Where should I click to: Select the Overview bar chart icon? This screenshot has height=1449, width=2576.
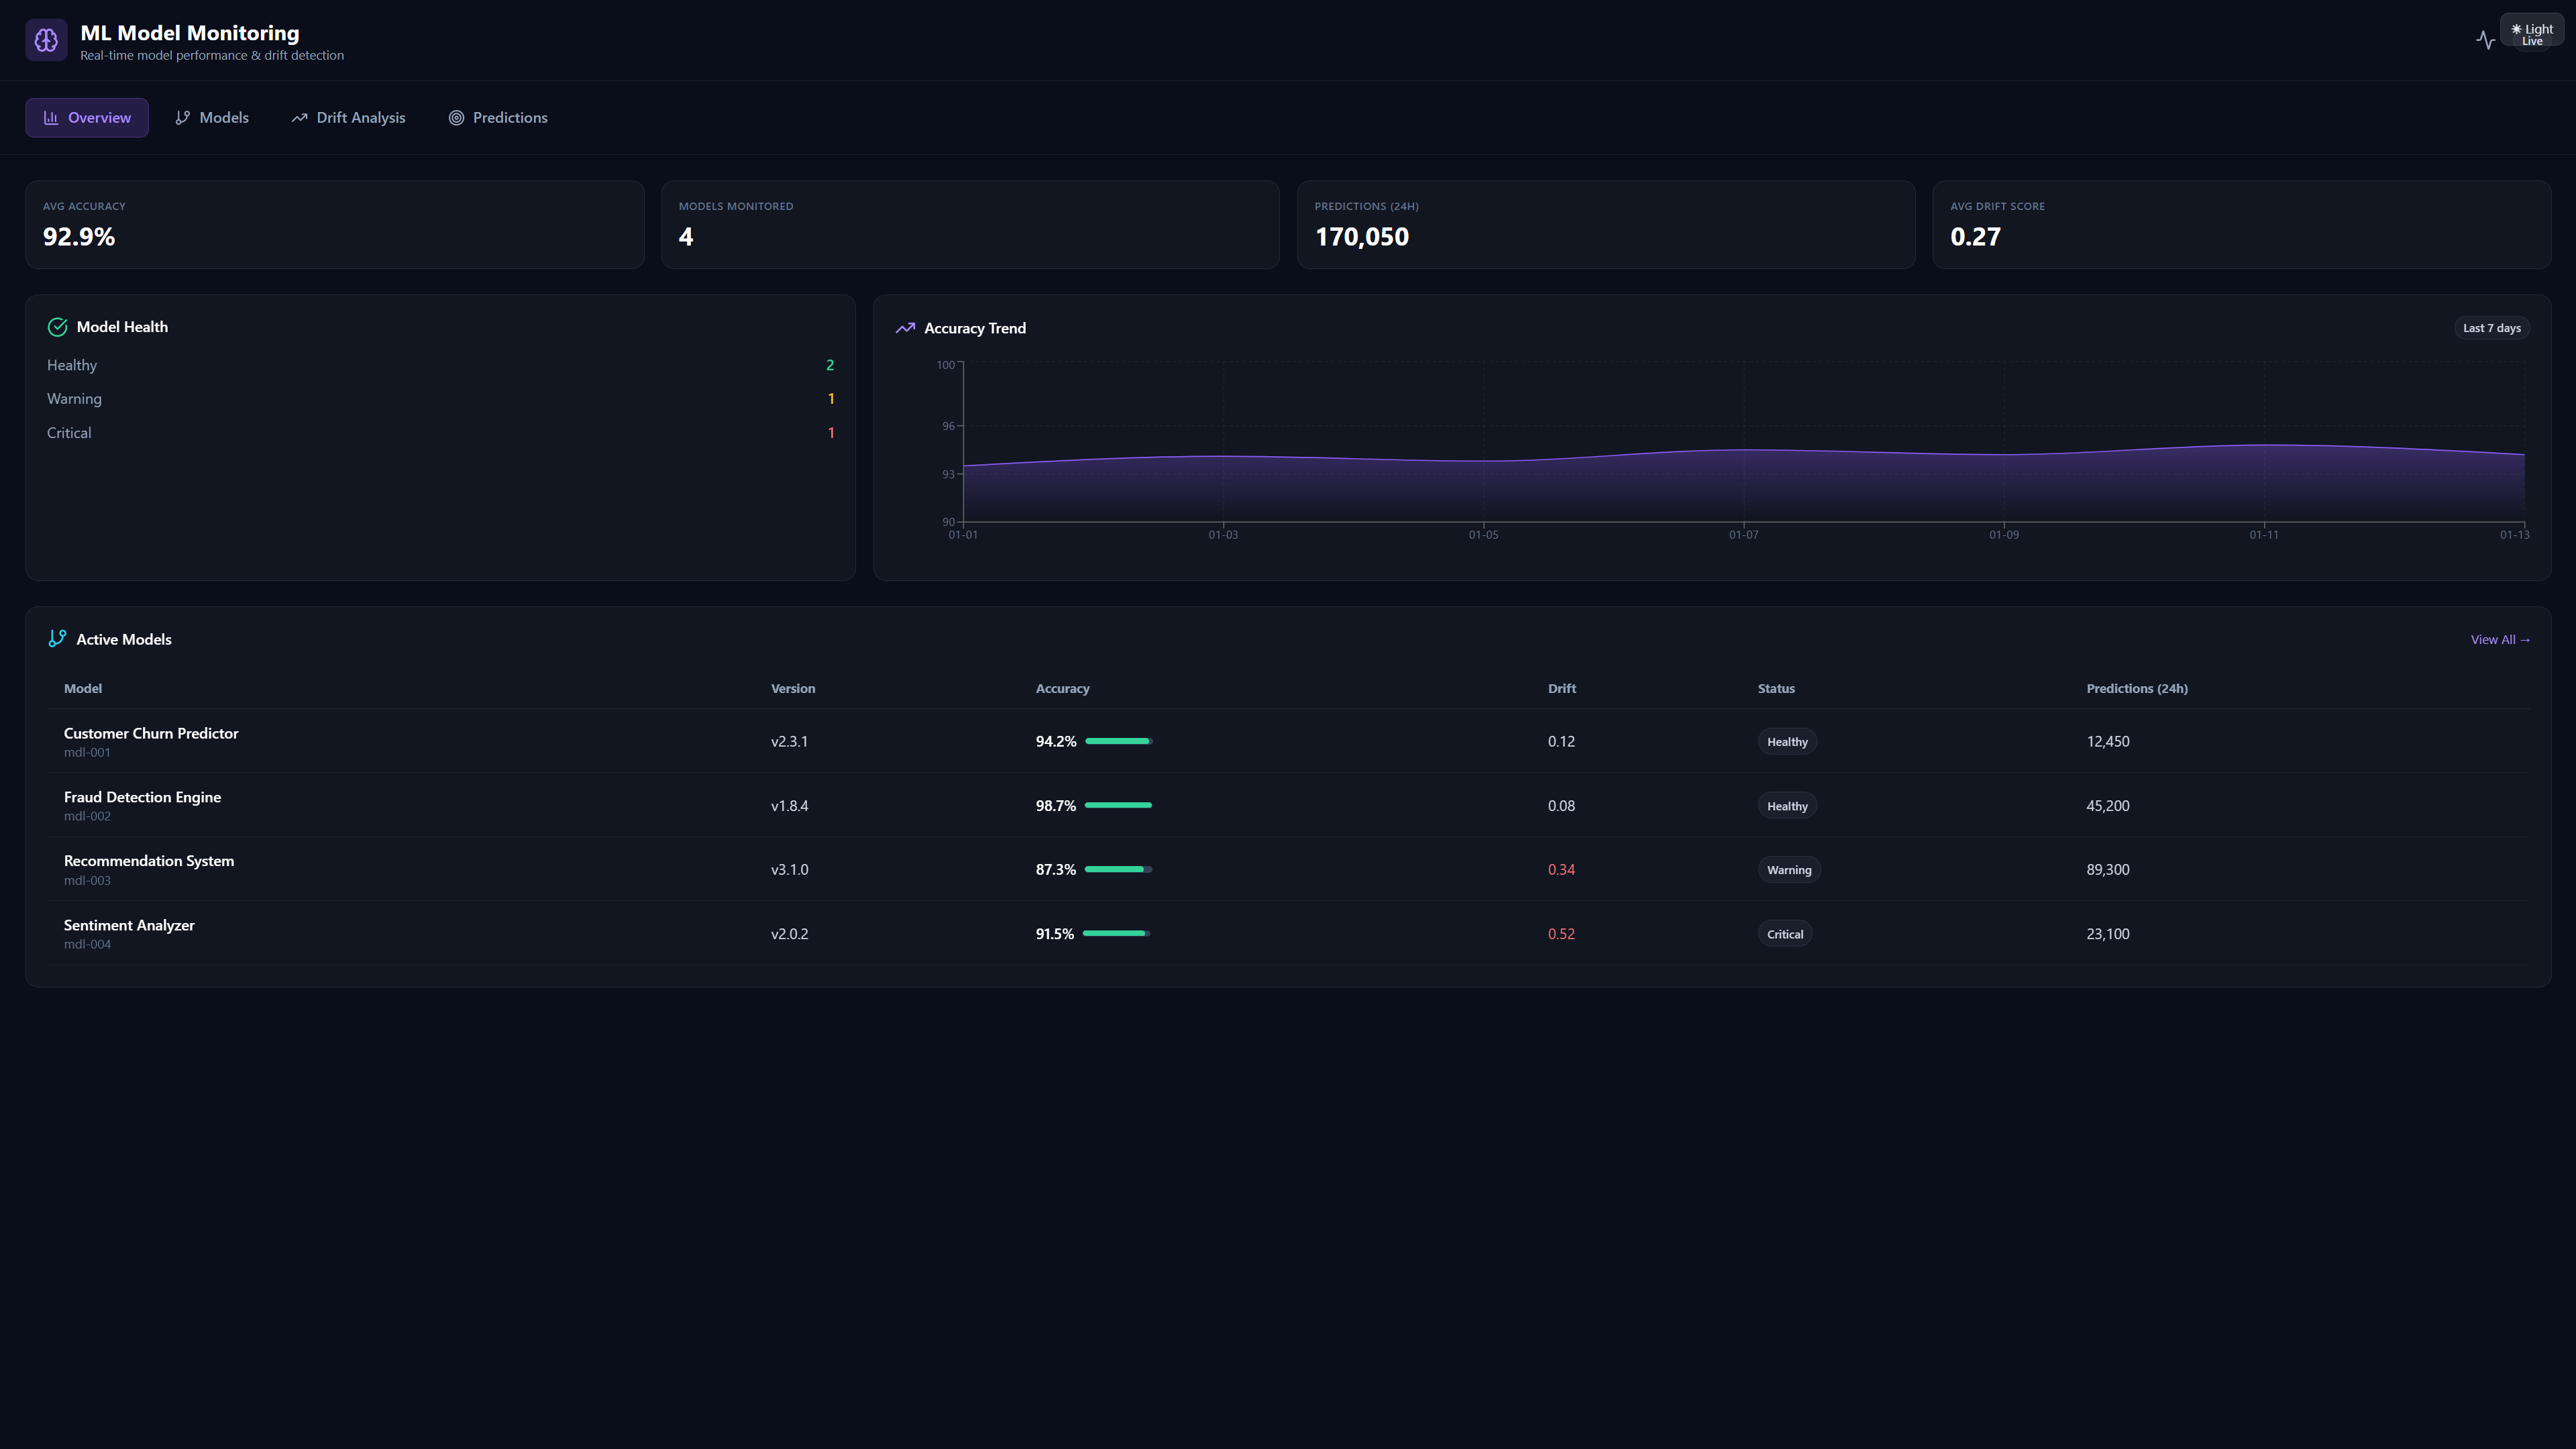[x=51, y=117]
